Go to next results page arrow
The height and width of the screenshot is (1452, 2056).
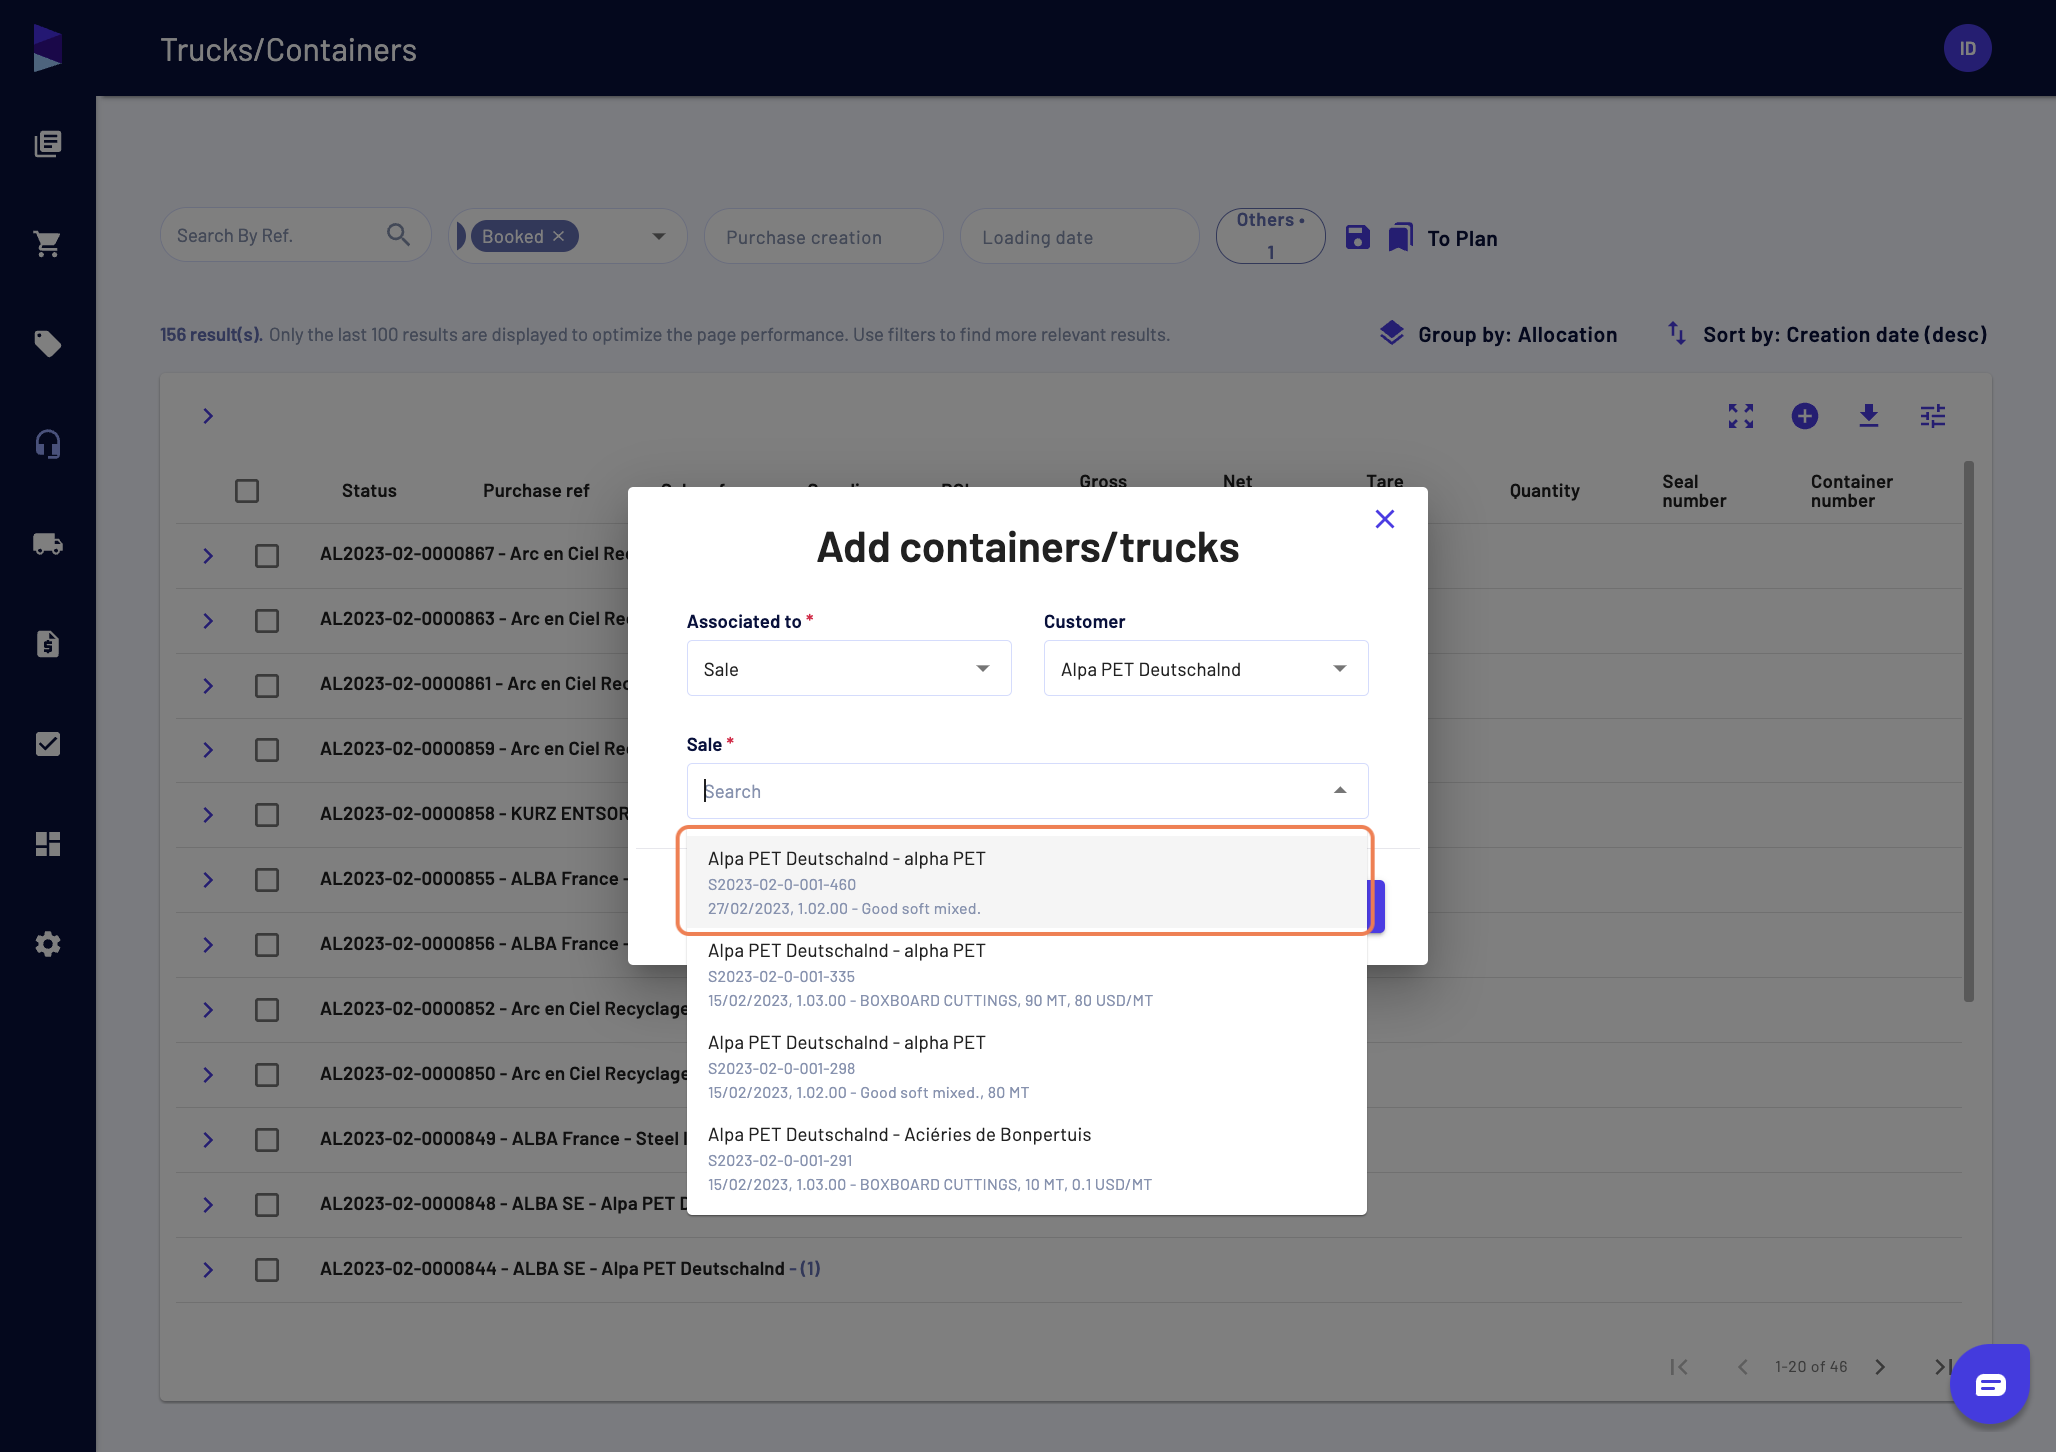(x=1880, y=1367)
